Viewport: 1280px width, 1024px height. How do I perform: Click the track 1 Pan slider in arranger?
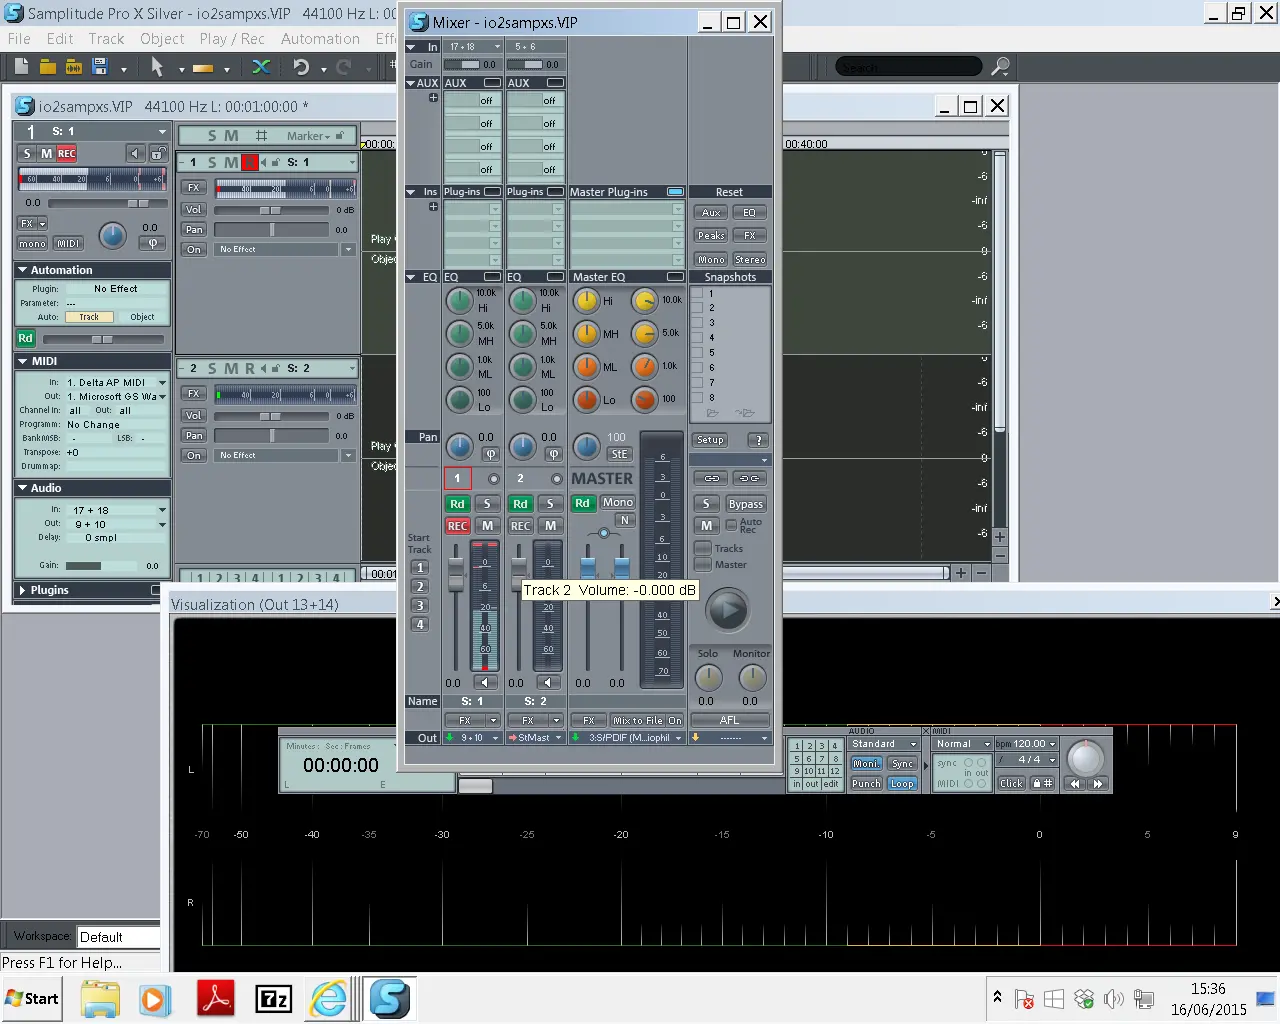click(x=271, y=230)
